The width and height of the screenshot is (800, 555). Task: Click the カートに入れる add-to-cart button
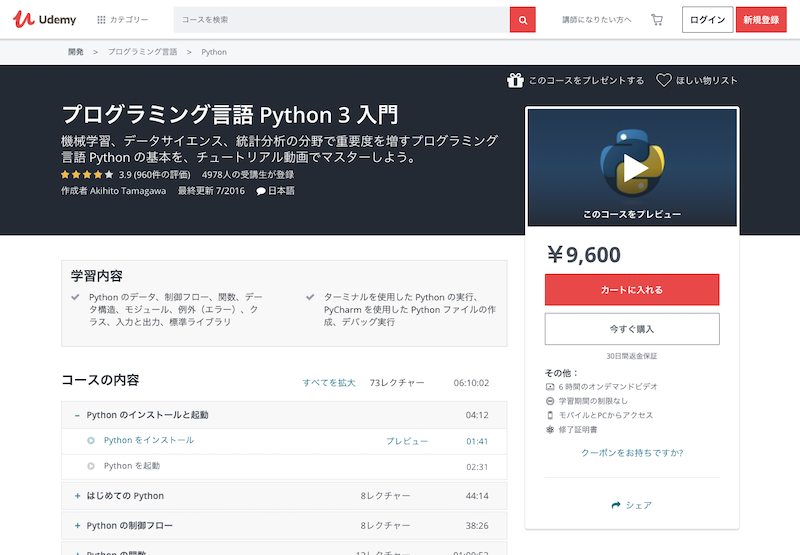pyautogui.click(x=632, y=290)
